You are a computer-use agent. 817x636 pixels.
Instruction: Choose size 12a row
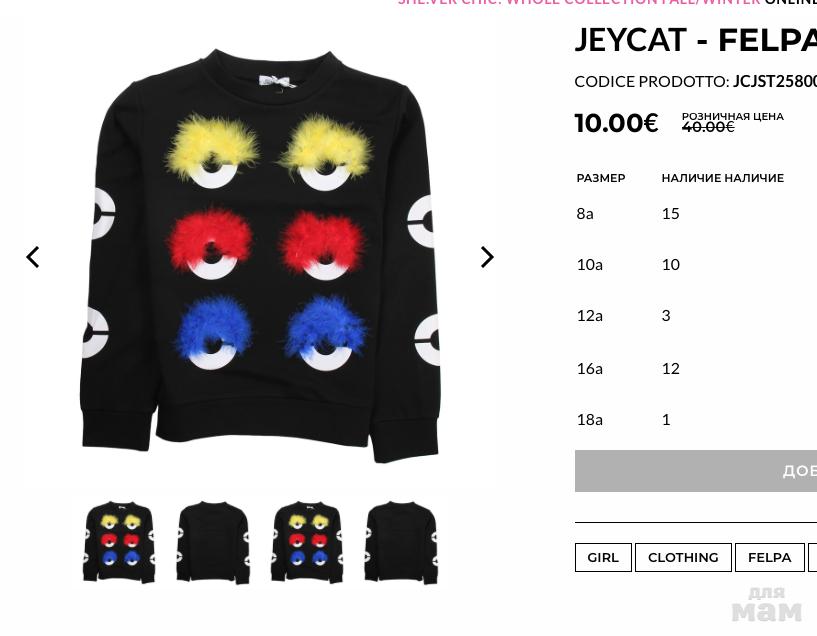click(x=696, y=316)
